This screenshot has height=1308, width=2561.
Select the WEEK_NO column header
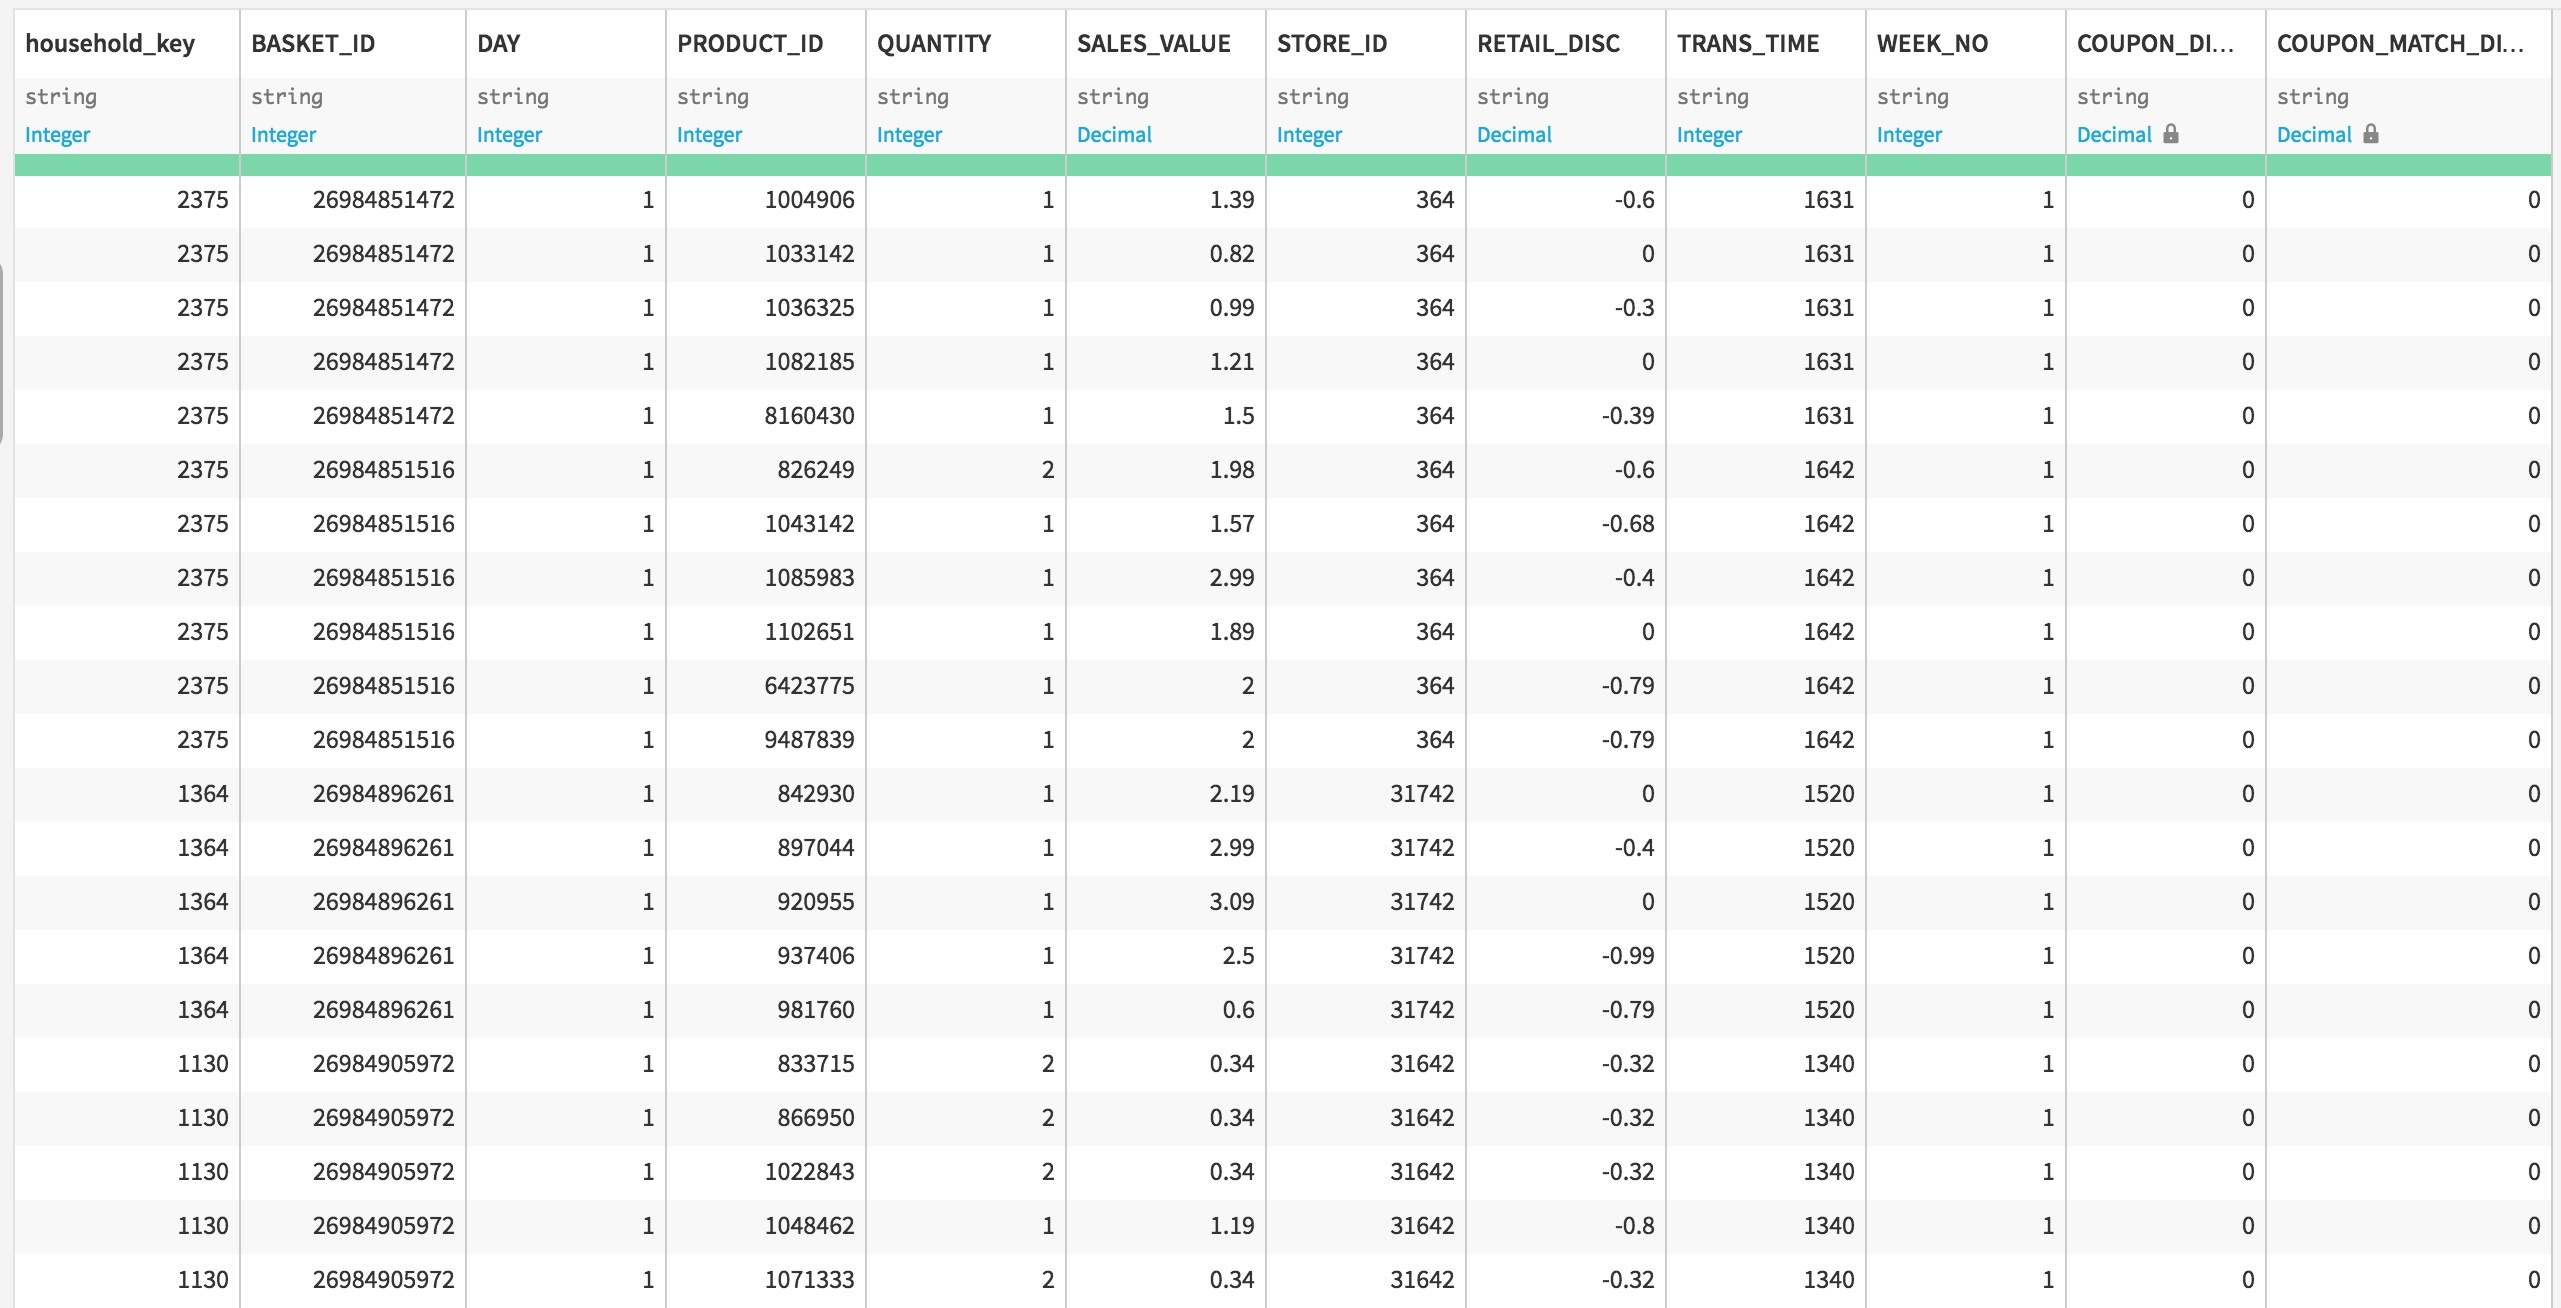coord(1932,44)
